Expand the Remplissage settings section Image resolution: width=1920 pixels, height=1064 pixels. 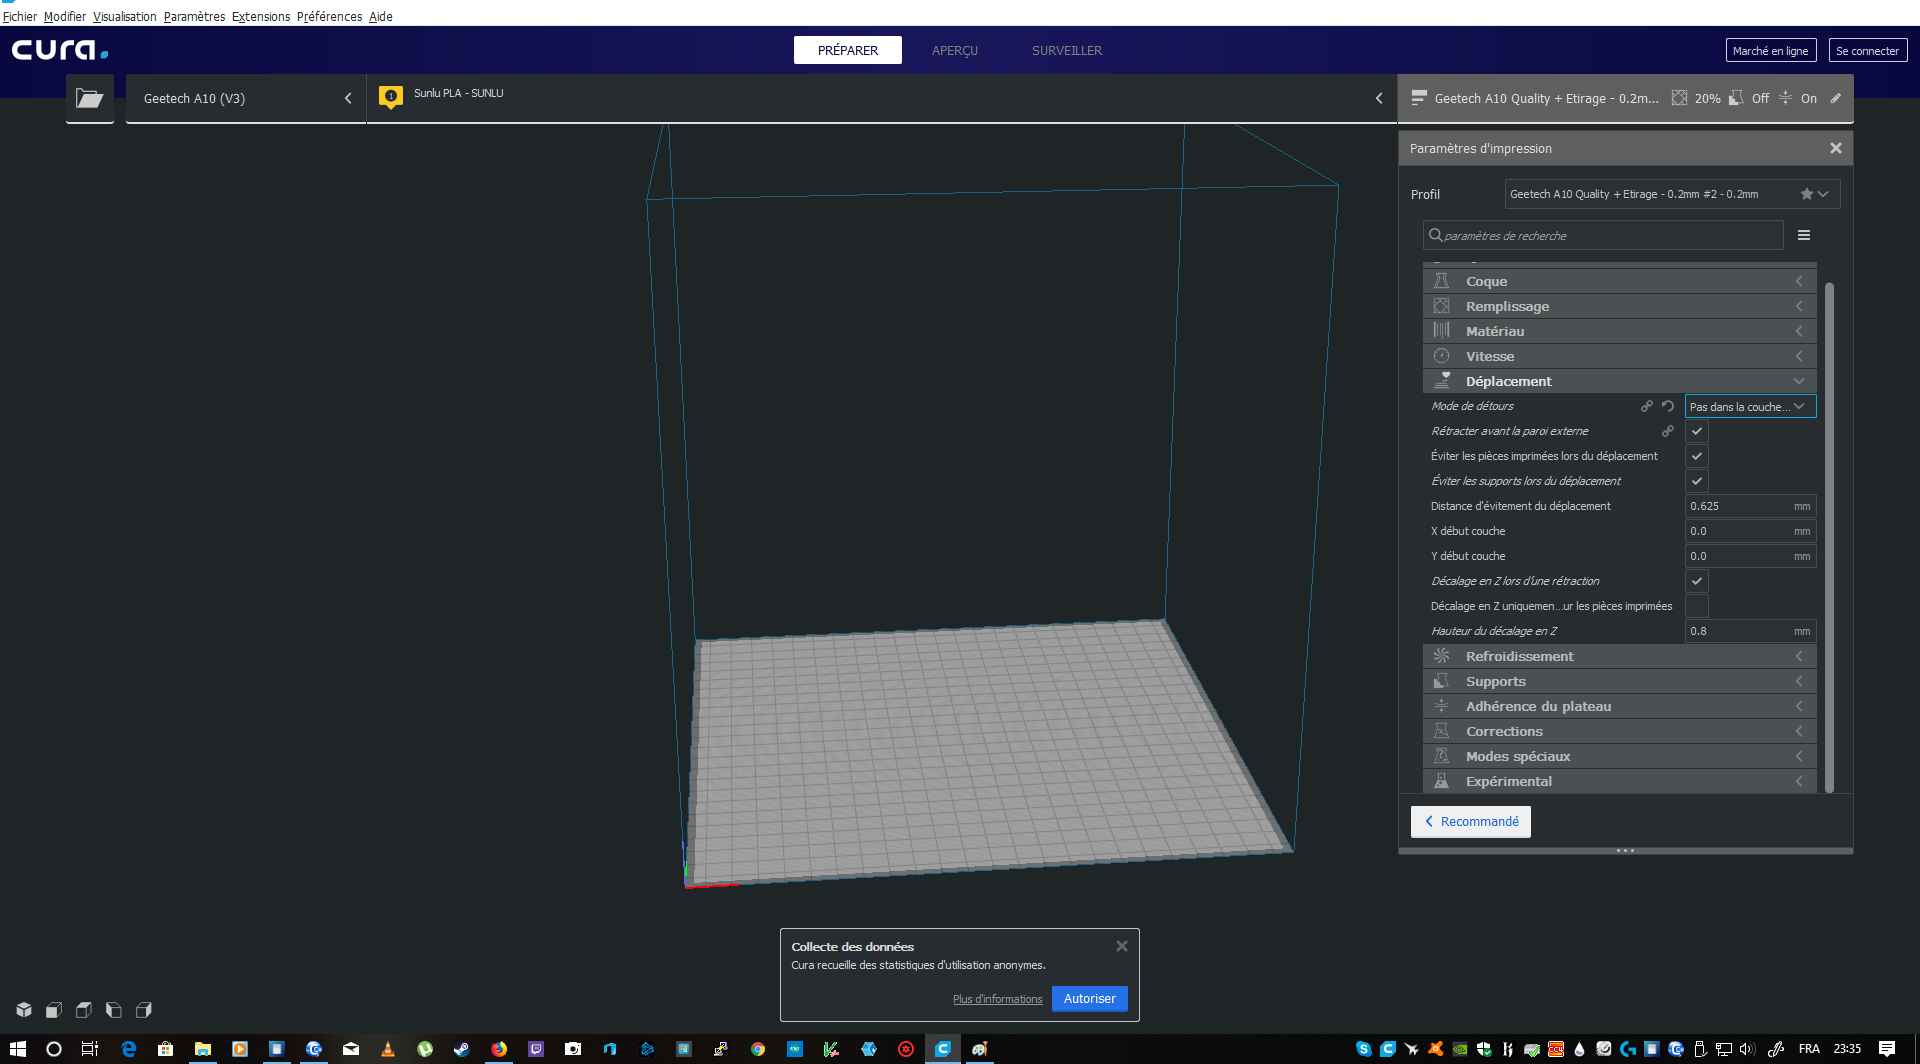[x=1619, y=306]
